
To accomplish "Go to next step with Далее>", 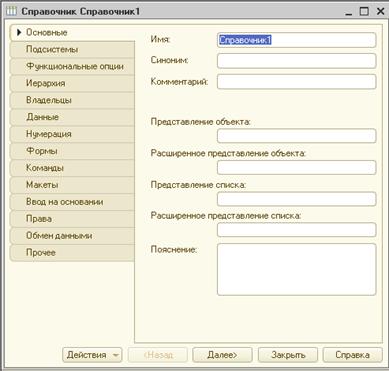I will pos(222,355).
